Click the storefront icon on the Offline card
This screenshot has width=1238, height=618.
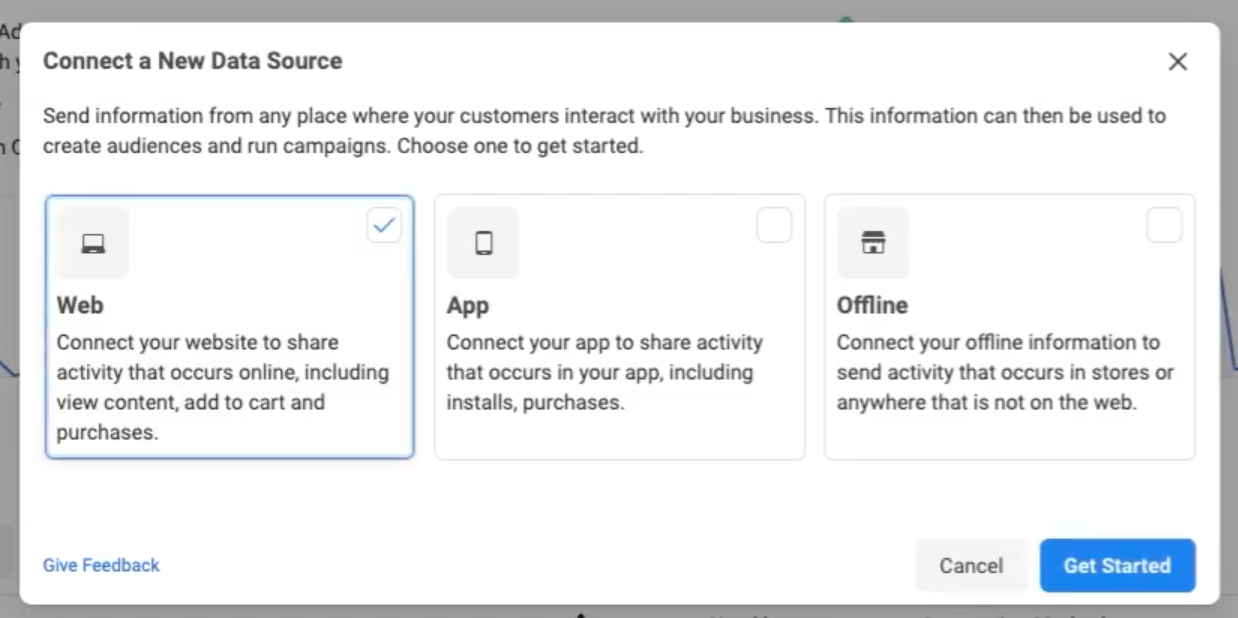tap(873, 242)
